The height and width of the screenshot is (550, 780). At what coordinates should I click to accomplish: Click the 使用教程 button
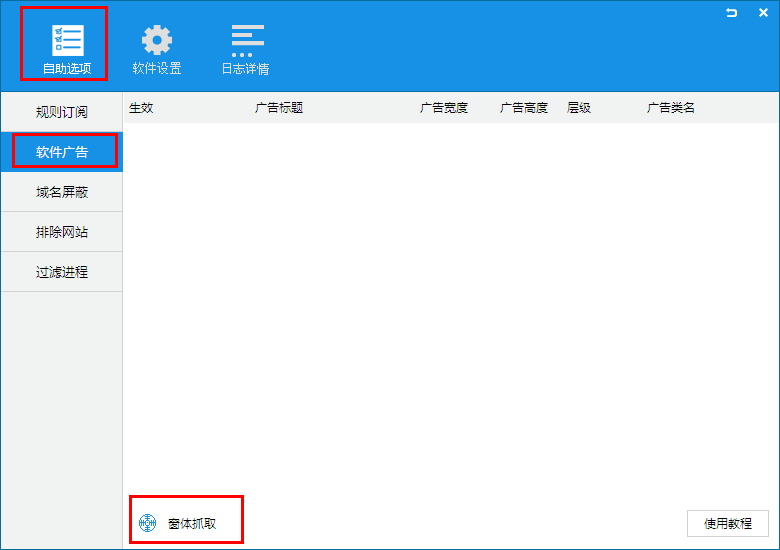728,523
